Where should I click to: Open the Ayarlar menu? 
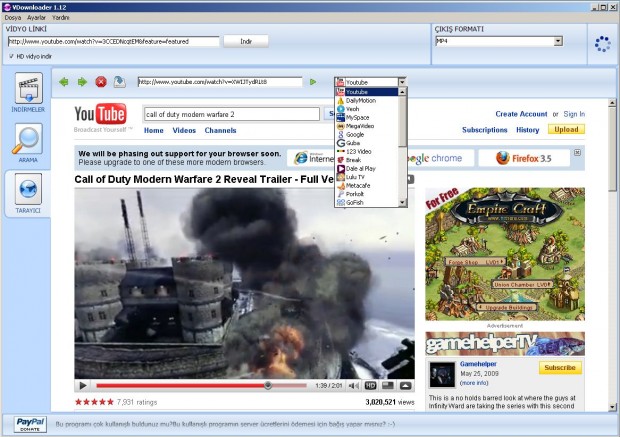click(36, 18)
